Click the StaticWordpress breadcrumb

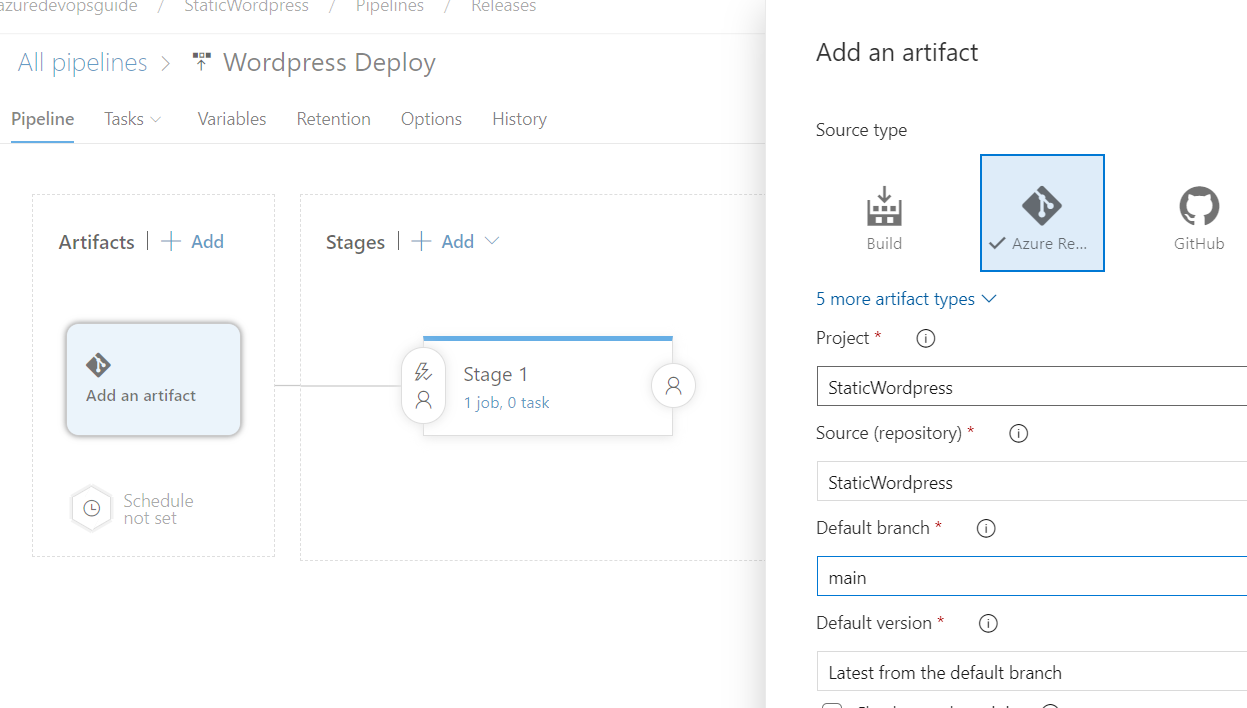(247, 7)
